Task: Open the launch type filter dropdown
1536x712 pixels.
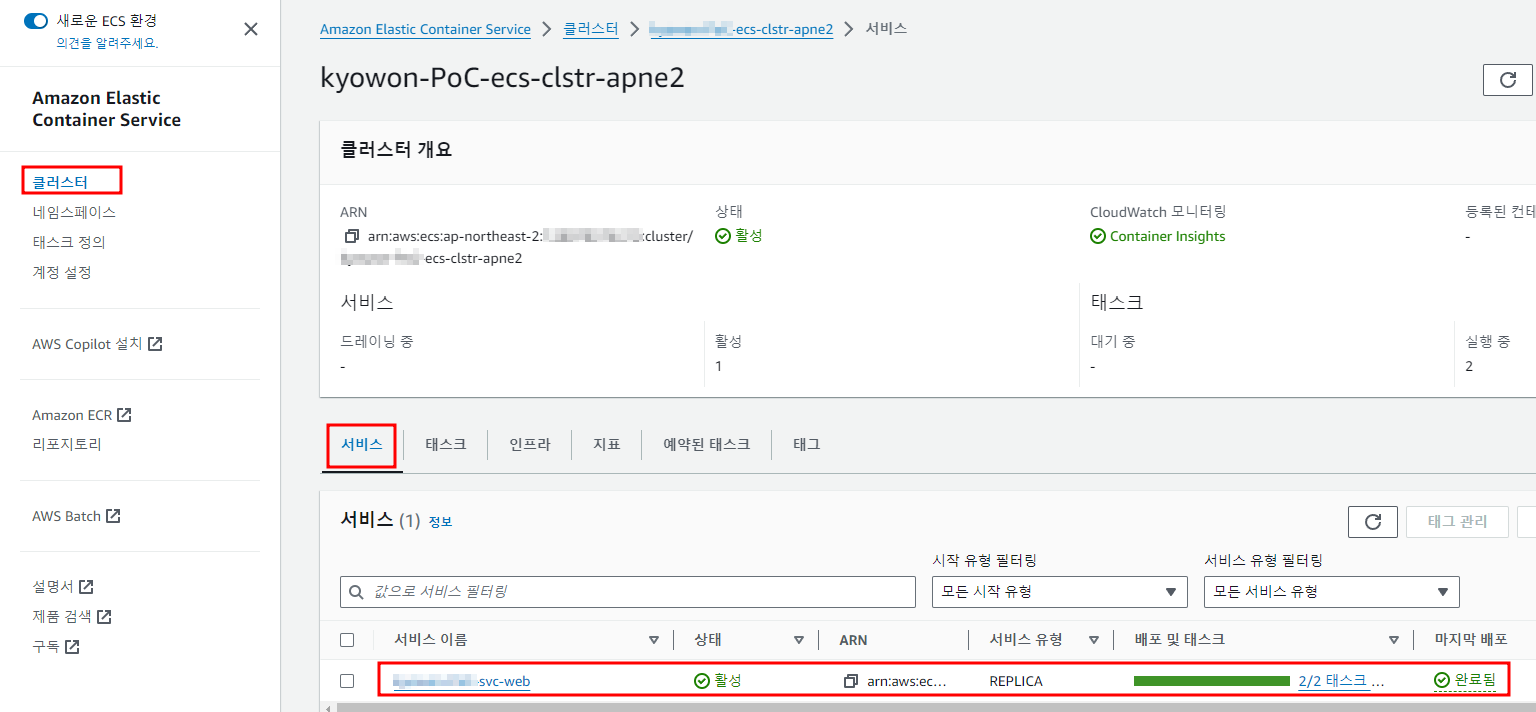Action: 1059,592
